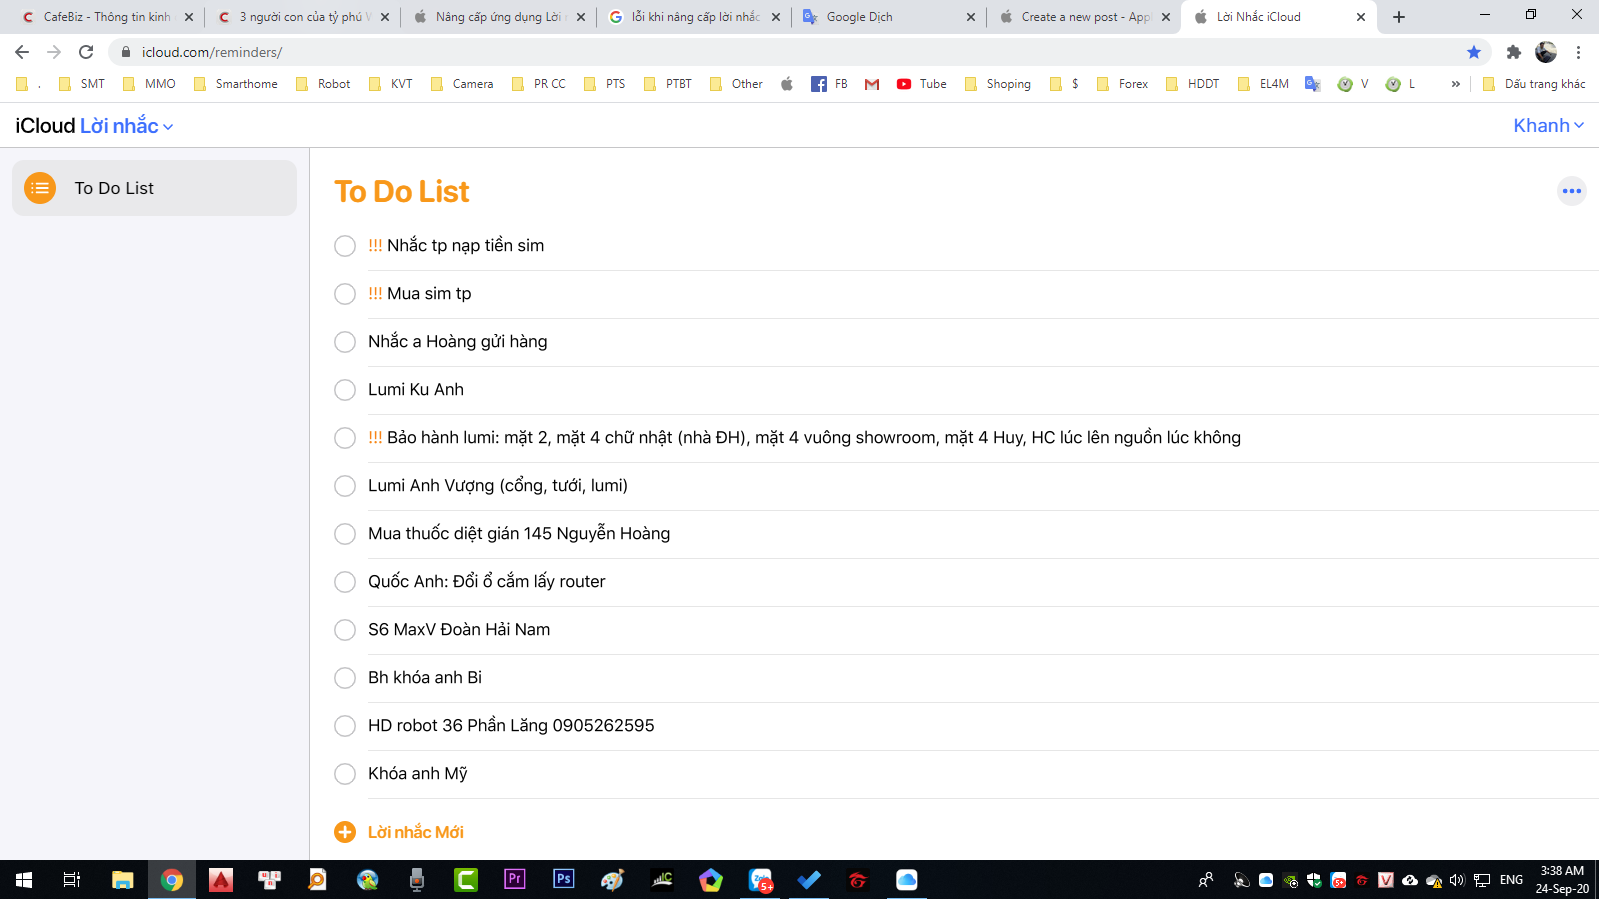Open the Chrome extensions puzzle icon
1599x899 pixels.
(x=1514, y=52)
